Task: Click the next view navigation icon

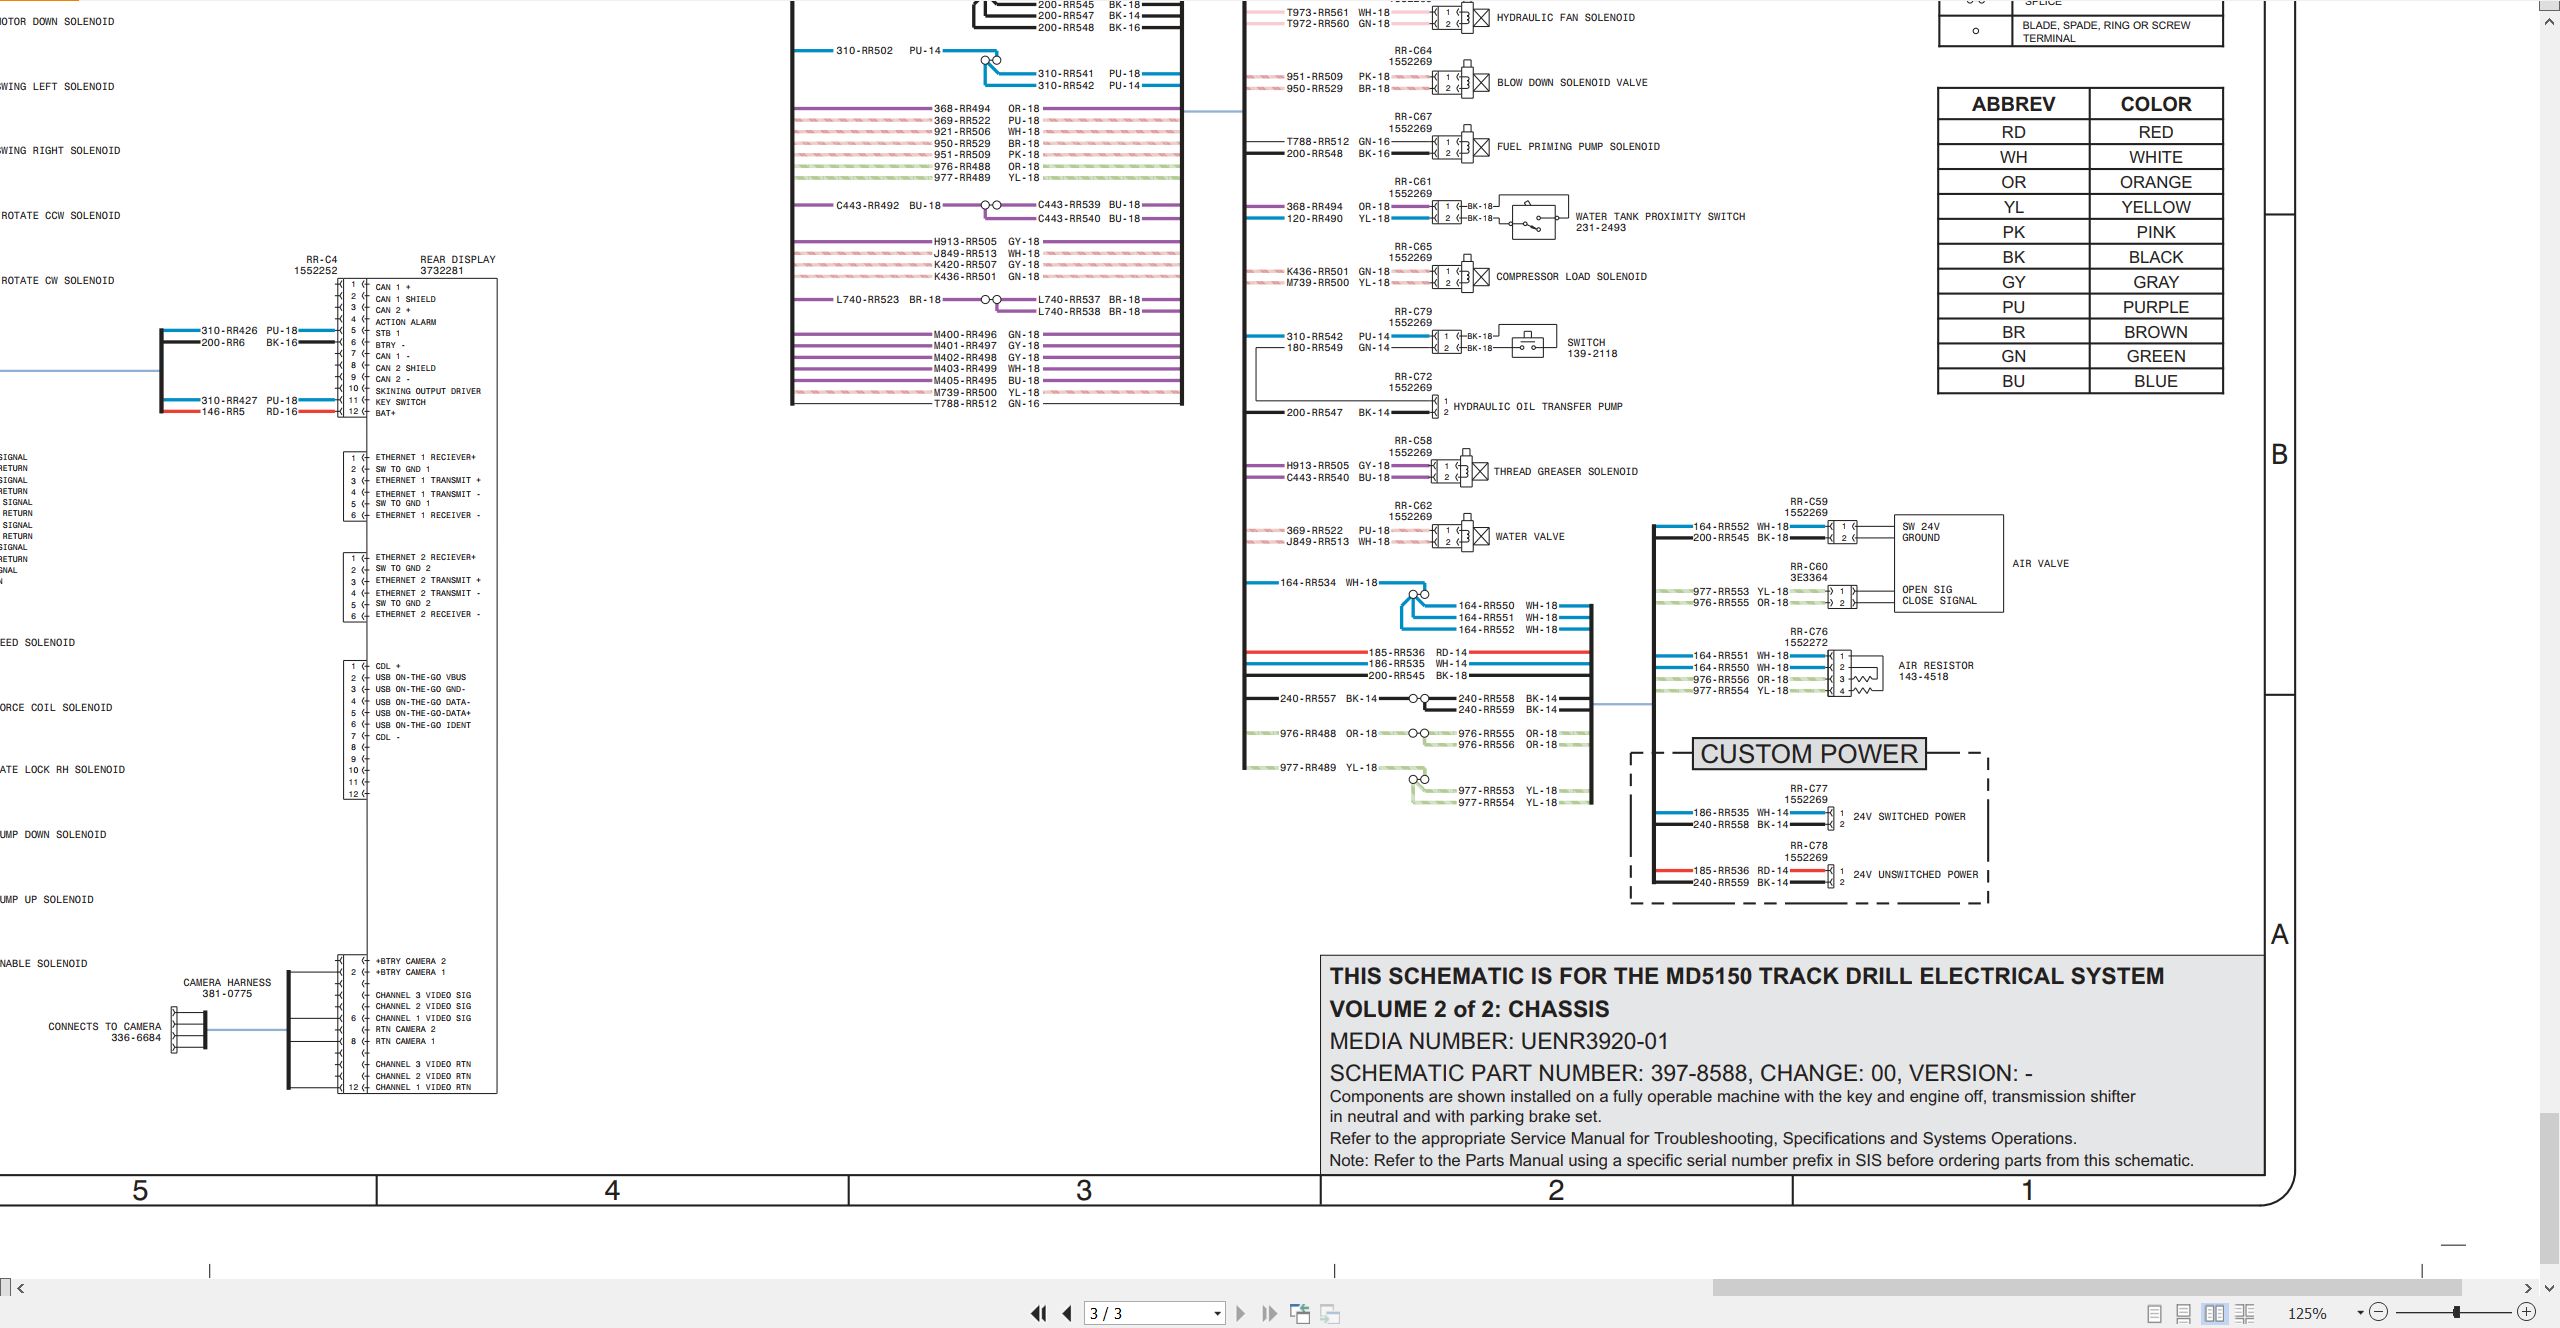Action: (x=1330, y=1313)
